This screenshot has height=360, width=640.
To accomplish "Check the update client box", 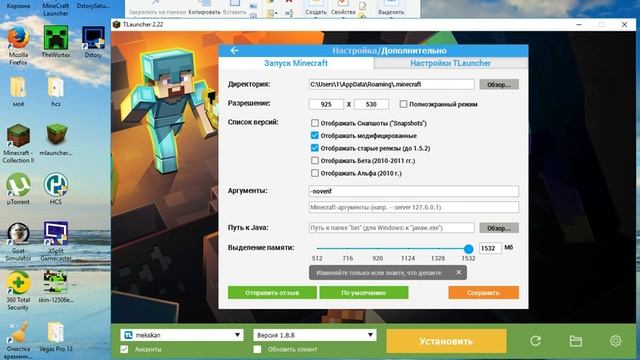I will (x=257, y=349).
